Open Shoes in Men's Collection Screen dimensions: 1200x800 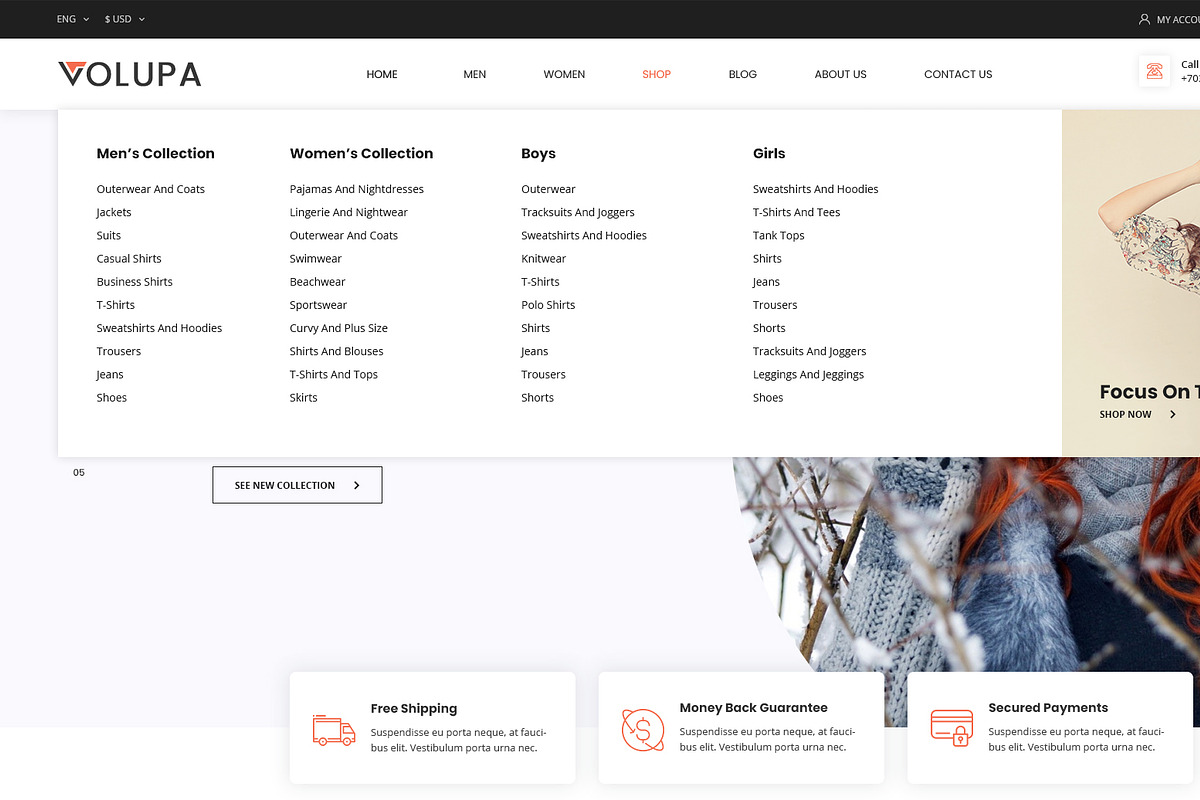111,397
